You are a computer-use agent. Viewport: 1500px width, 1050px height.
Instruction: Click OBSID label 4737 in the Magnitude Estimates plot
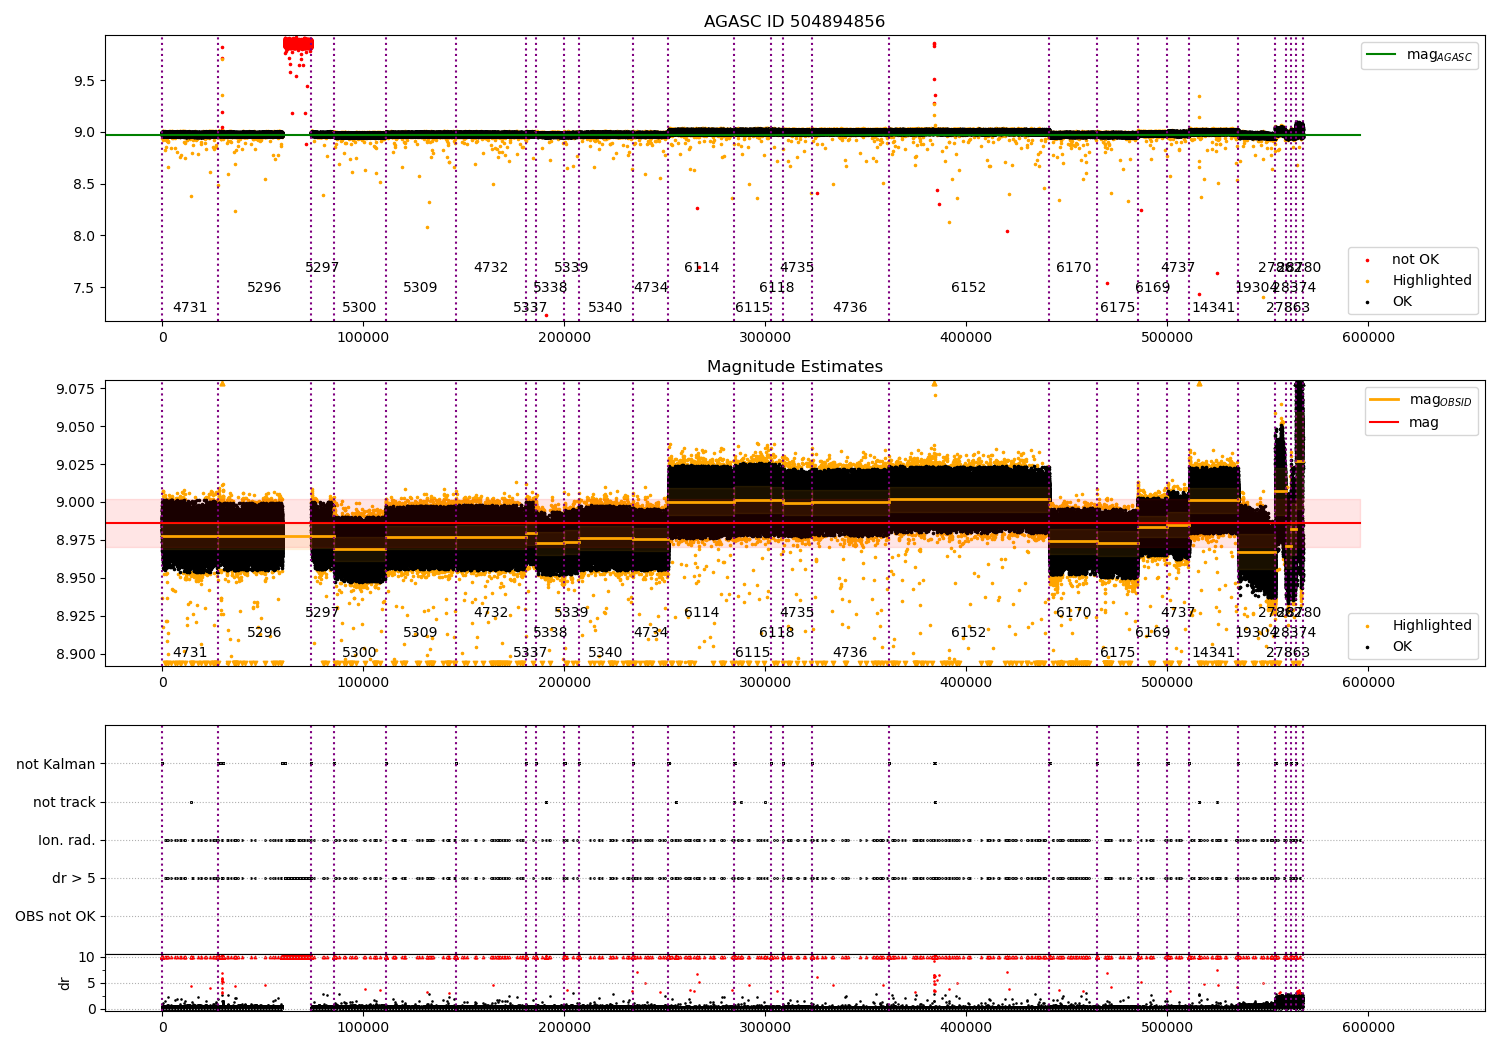click(x=1178, y=612)
